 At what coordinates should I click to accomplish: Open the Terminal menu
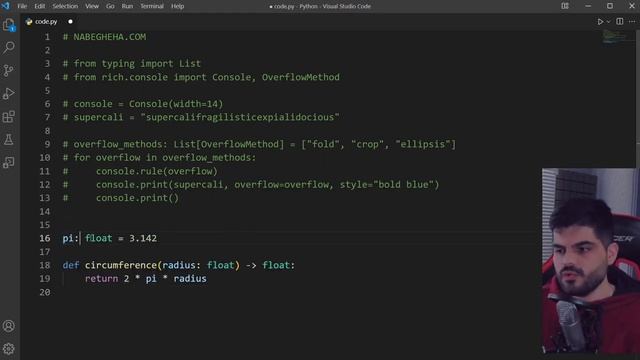(152, 6)
